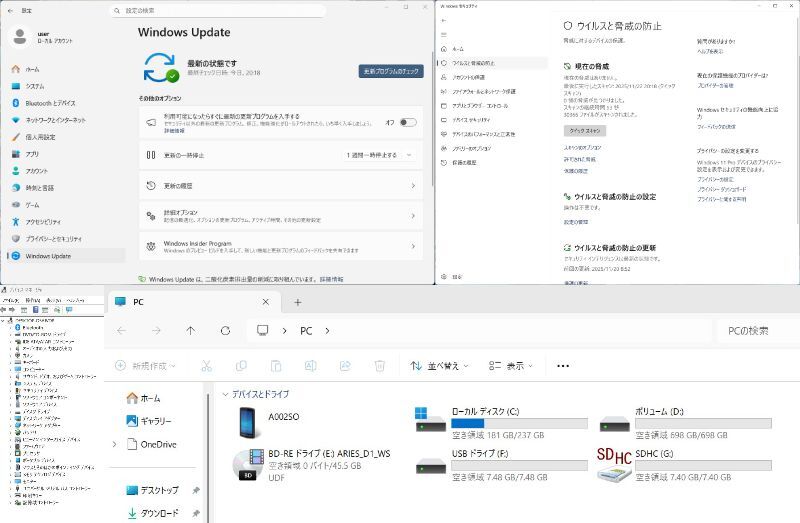Open ヘルプを表示 link in Windows Security
This screenshot has height=523, width=800.
click(710, 52)
